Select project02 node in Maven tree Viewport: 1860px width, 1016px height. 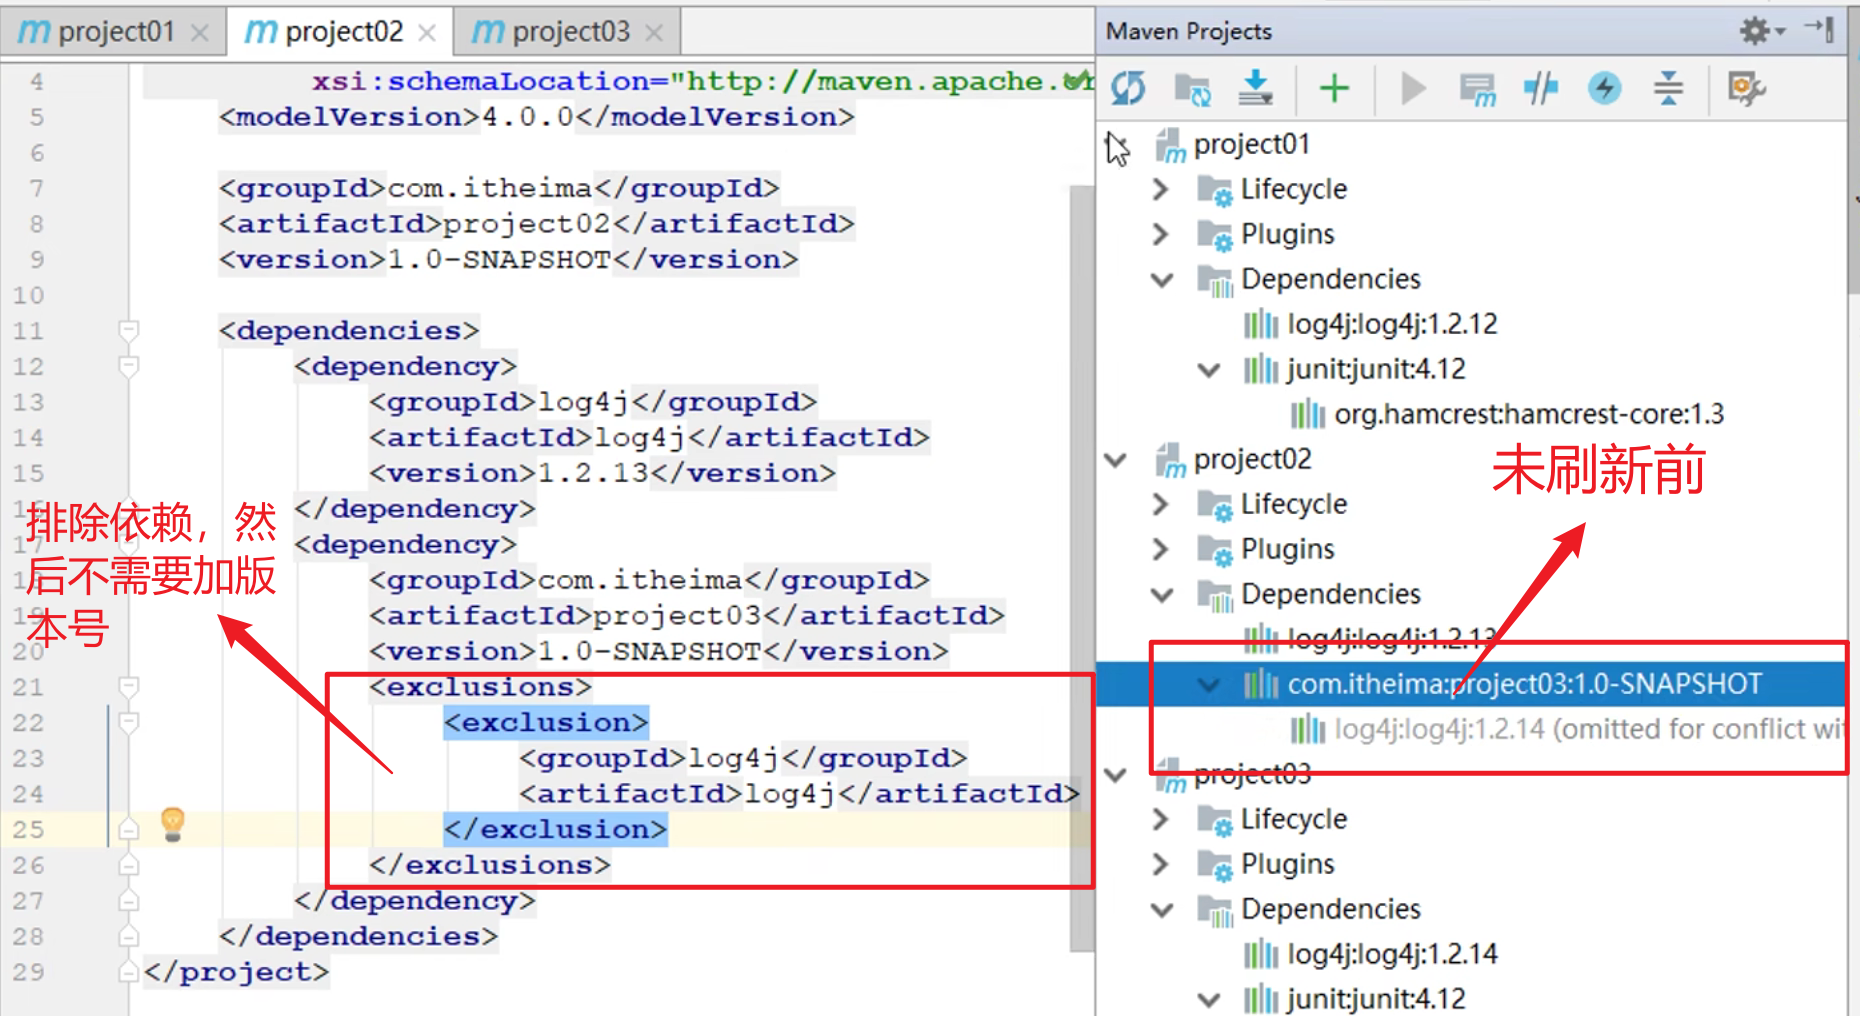pyautogui.click(x=1252, y=459)
